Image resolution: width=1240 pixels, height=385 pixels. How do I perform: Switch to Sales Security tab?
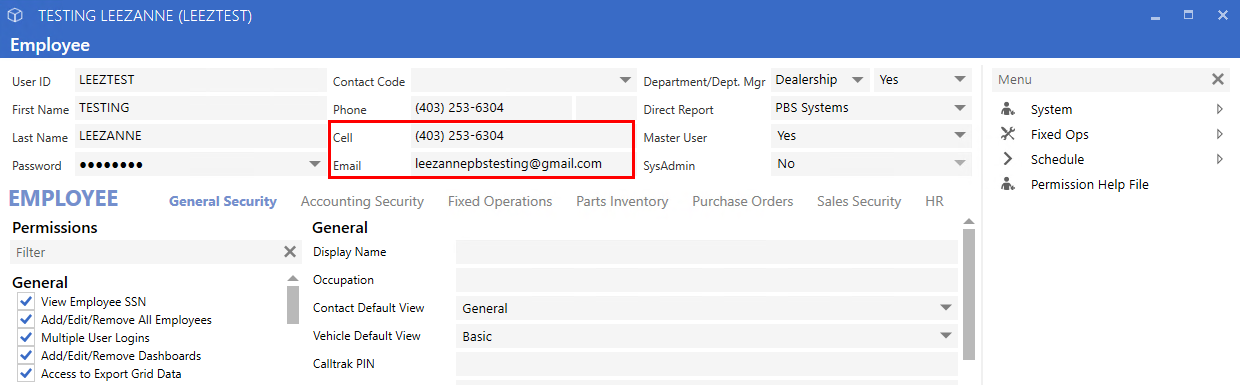coord(859,201)
